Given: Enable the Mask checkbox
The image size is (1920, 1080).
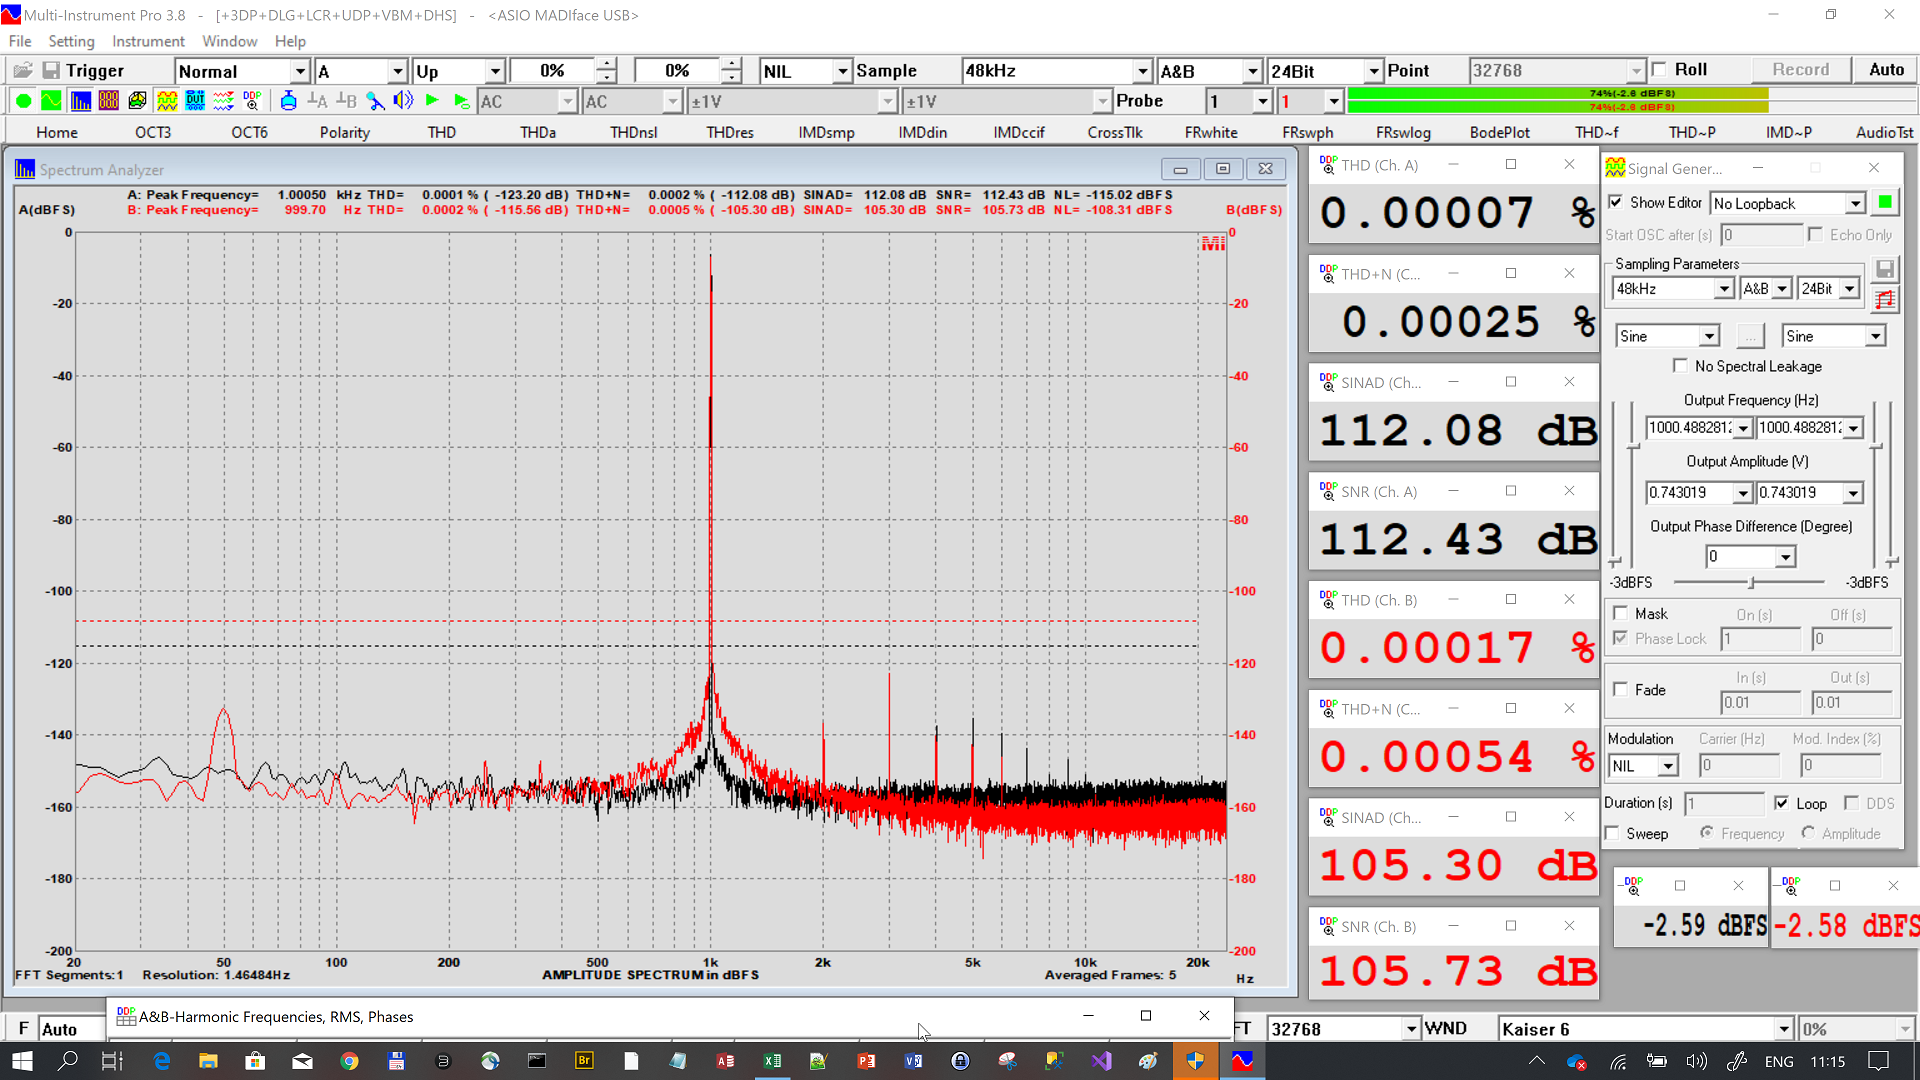Looking at the screenshot, I should [1620, 614].
